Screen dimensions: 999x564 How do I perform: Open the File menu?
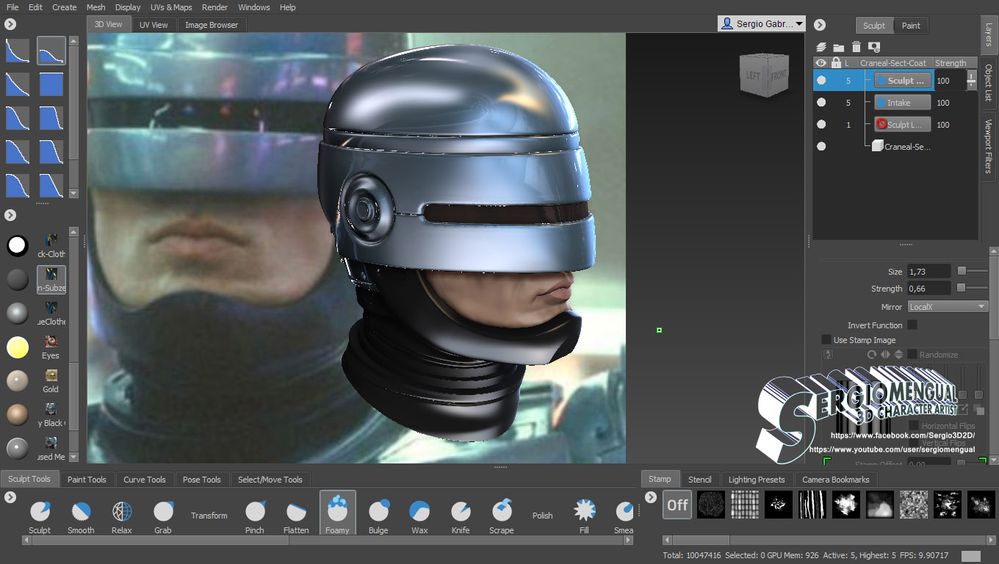click(12, 7)
